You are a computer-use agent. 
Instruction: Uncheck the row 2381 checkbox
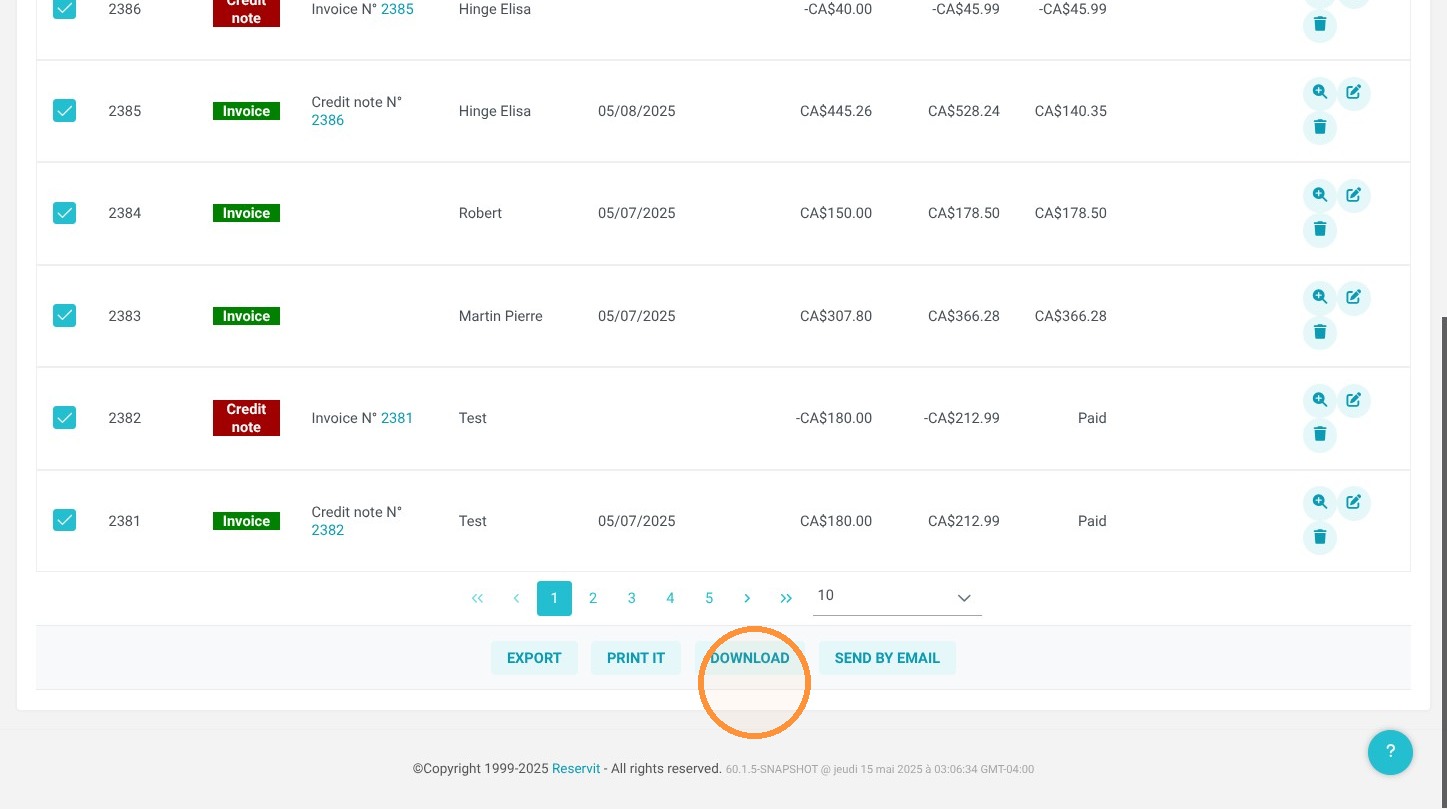64,520
